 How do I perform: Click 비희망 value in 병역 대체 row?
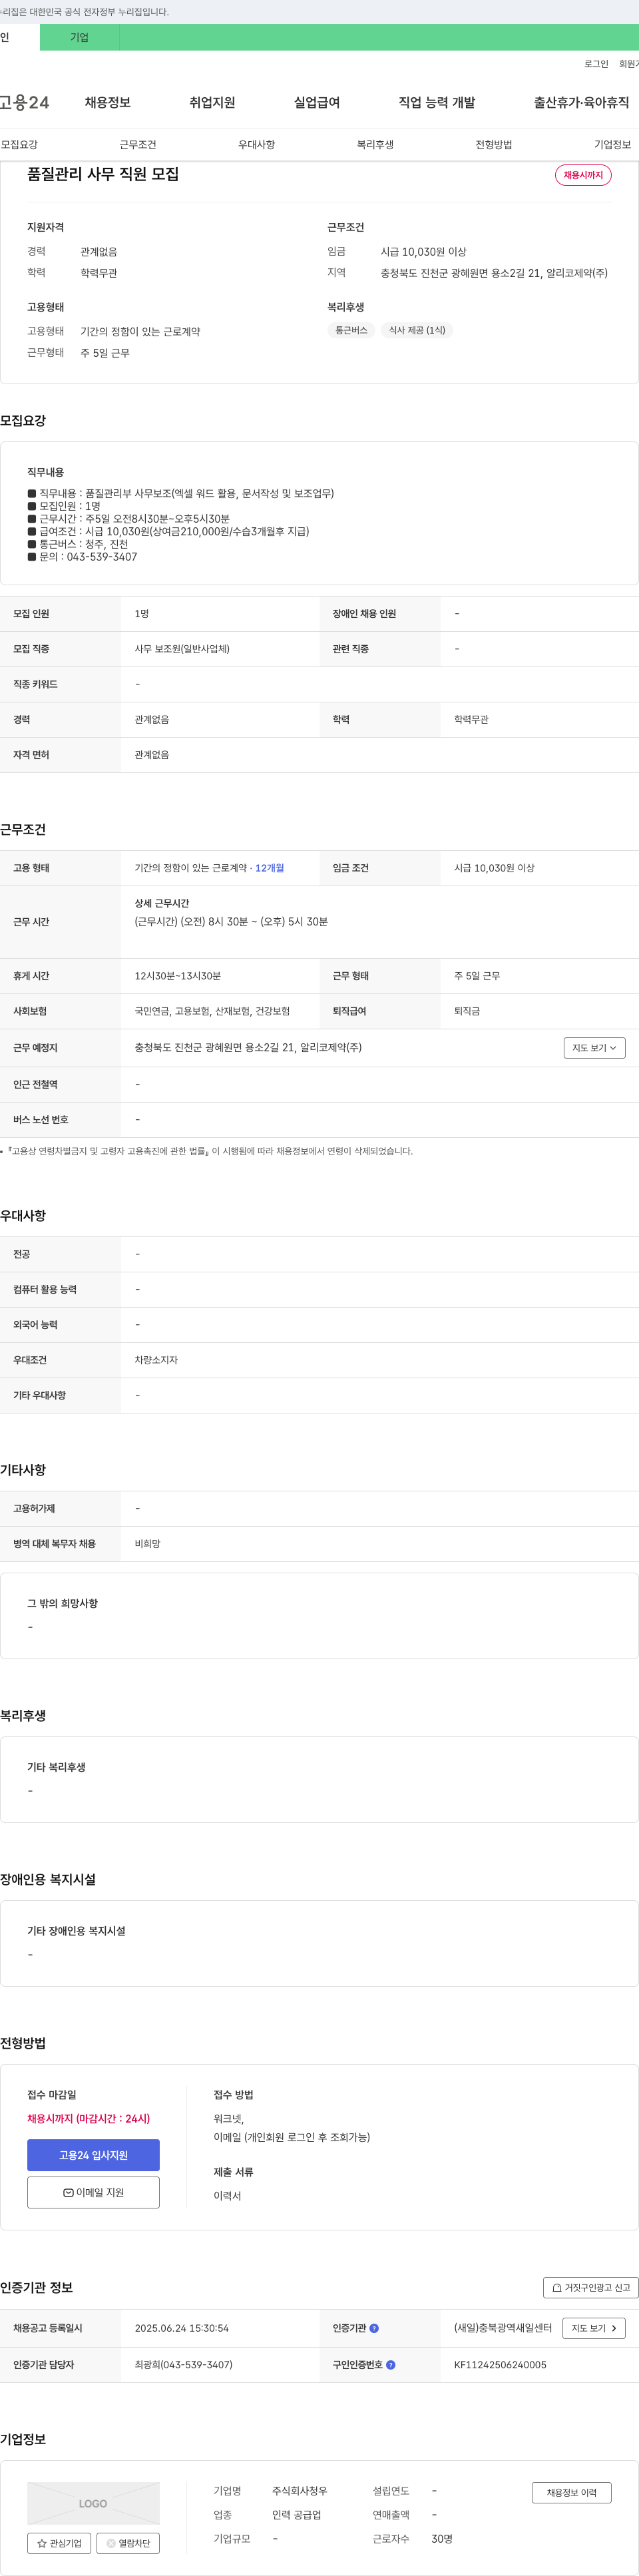[x=147, y=1544]
